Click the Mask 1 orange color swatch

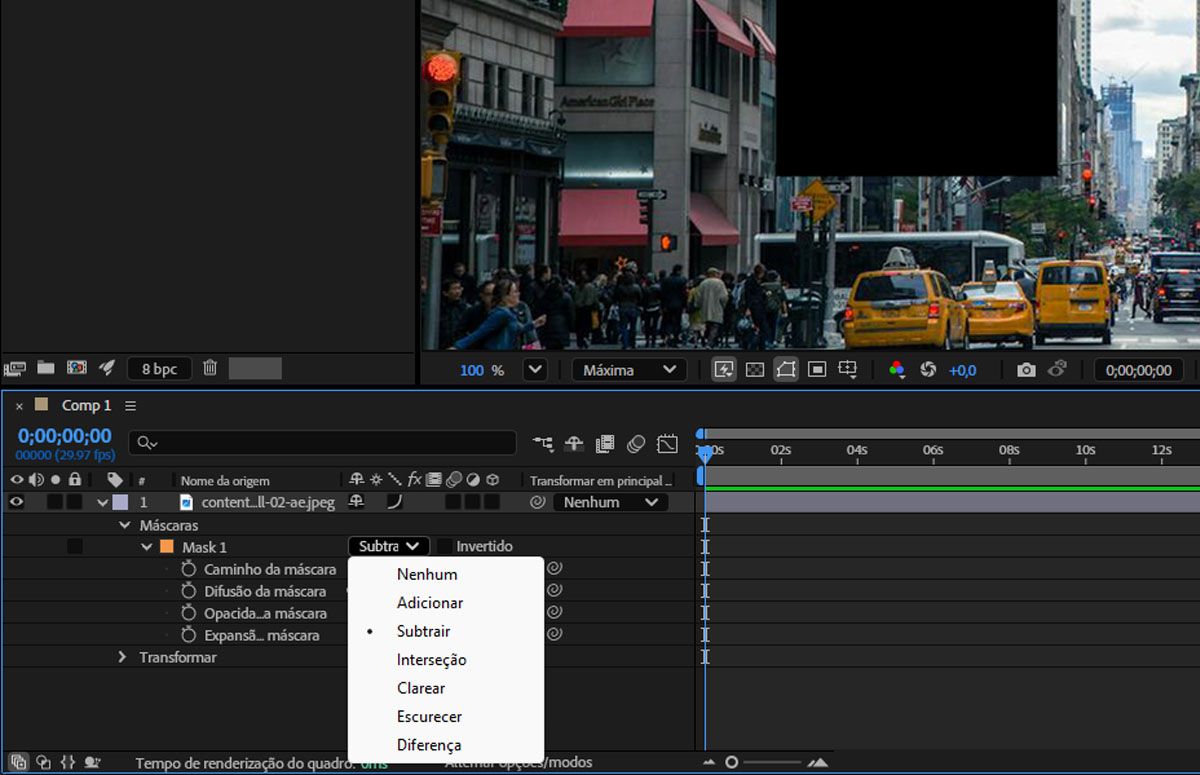(x=167, y=547)
